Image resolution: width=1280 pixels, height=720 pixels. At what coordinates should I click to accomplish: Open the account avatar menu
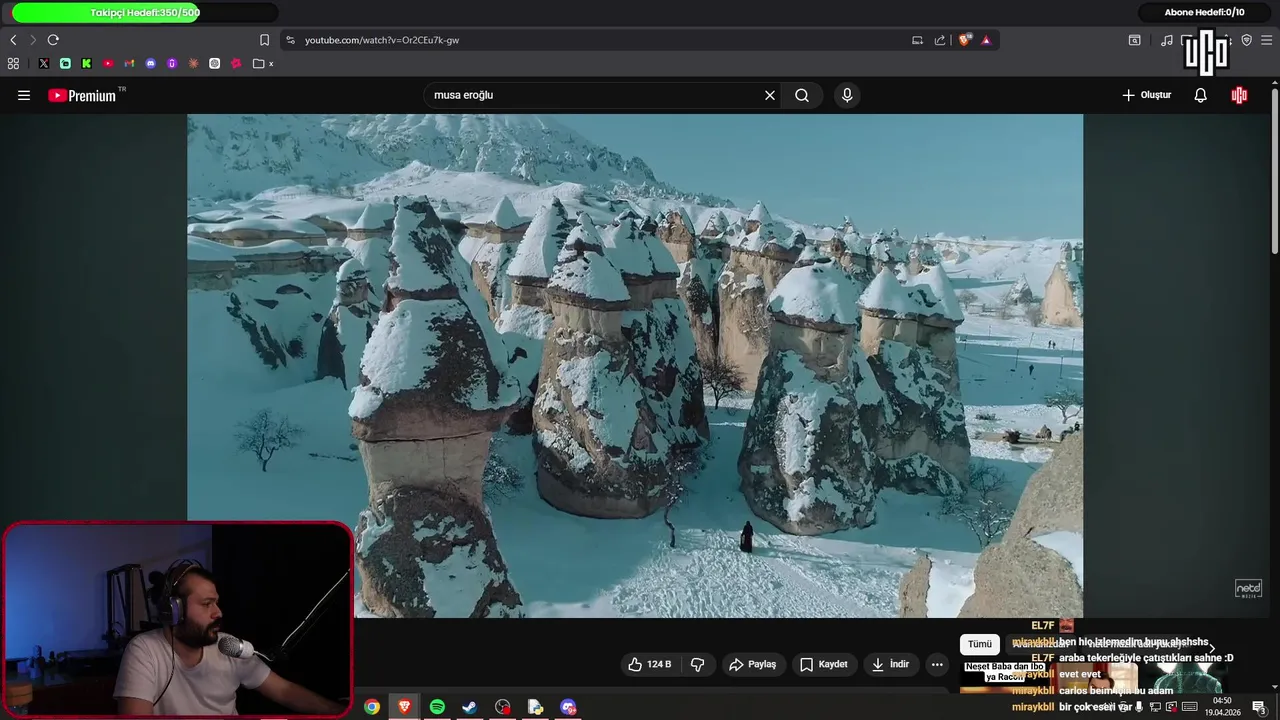click(1240, 95)
